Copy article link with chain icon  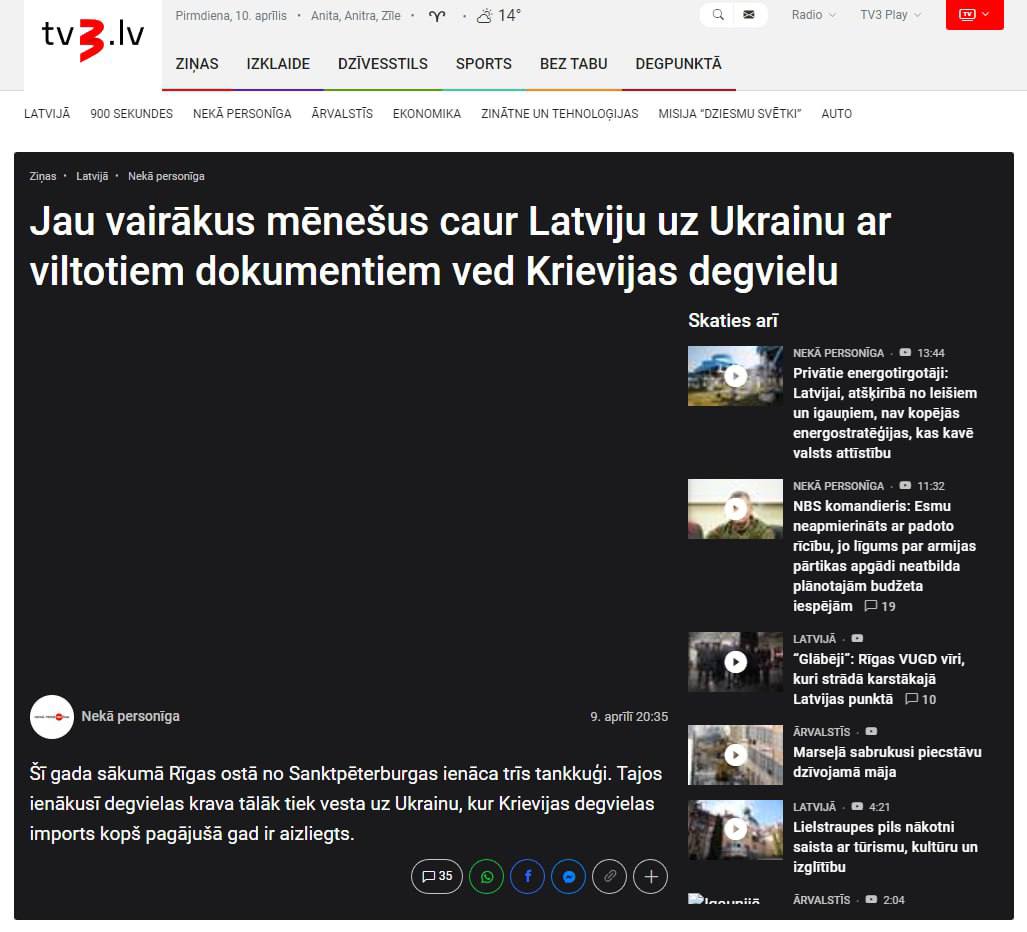pos(609,877)
